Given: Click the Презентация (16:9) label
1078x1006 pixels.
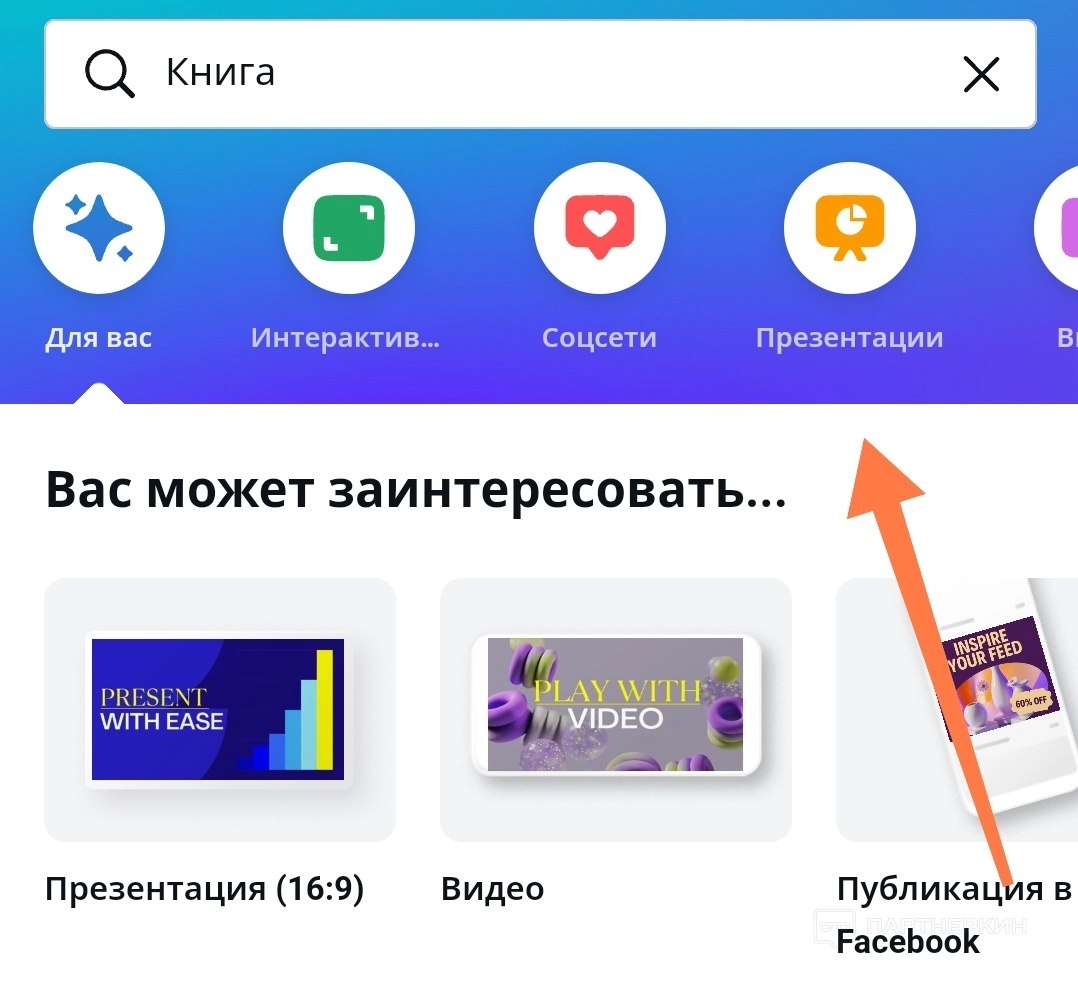Looking at the screenshot, I should [x=204, y=888].
